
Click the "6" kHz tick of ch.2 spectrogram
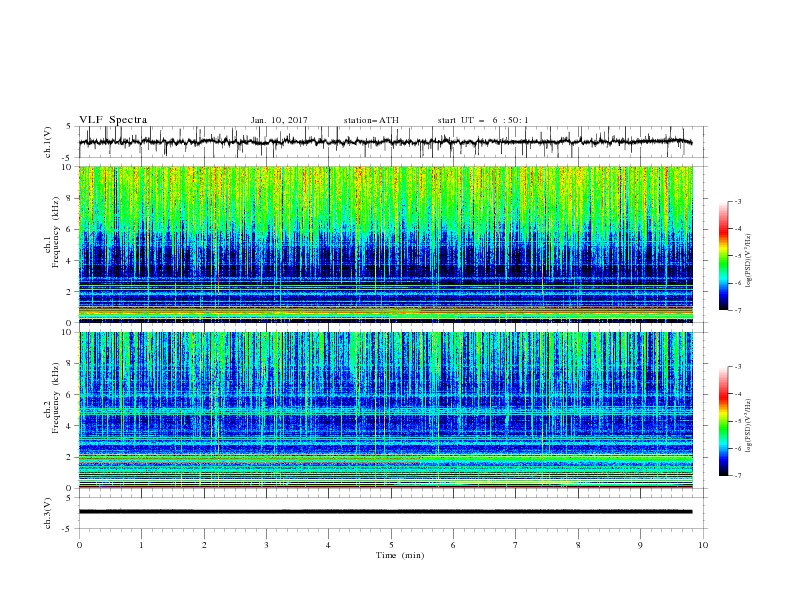[71, 395]
